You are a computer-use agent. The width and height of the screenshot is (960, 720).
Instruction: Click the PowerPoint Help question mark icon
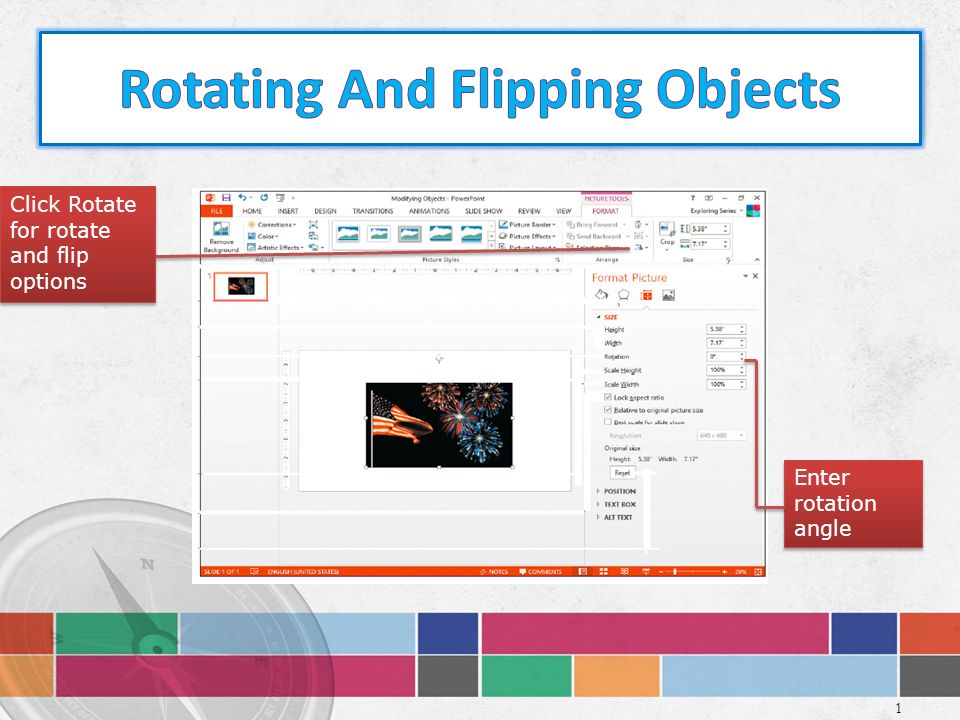pos(692,198)
